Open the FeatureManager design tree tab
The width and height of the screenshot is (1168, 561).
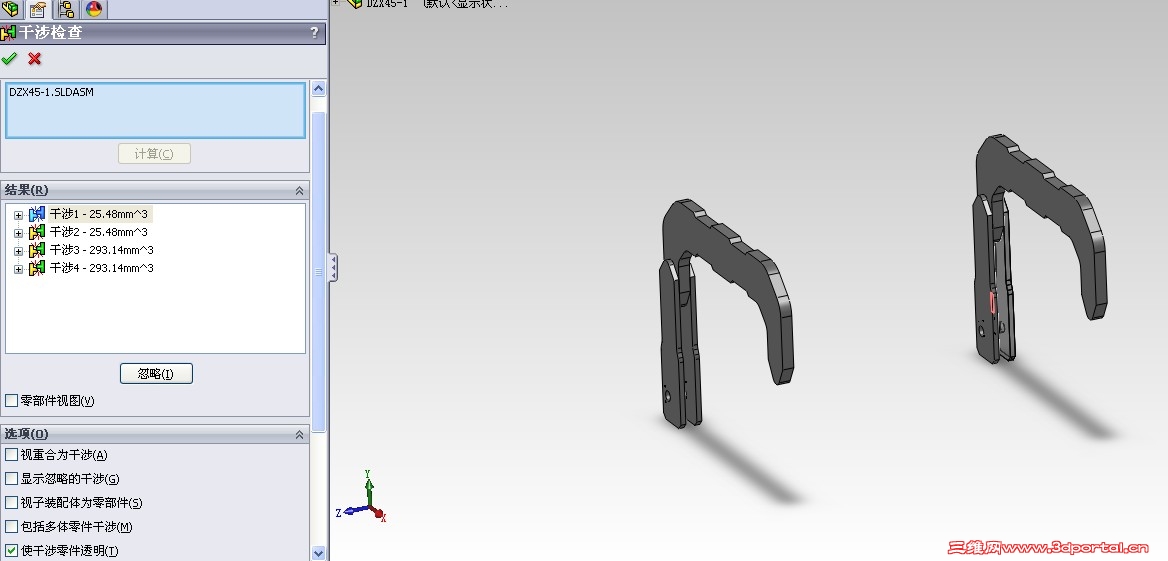tap(10, 8)
